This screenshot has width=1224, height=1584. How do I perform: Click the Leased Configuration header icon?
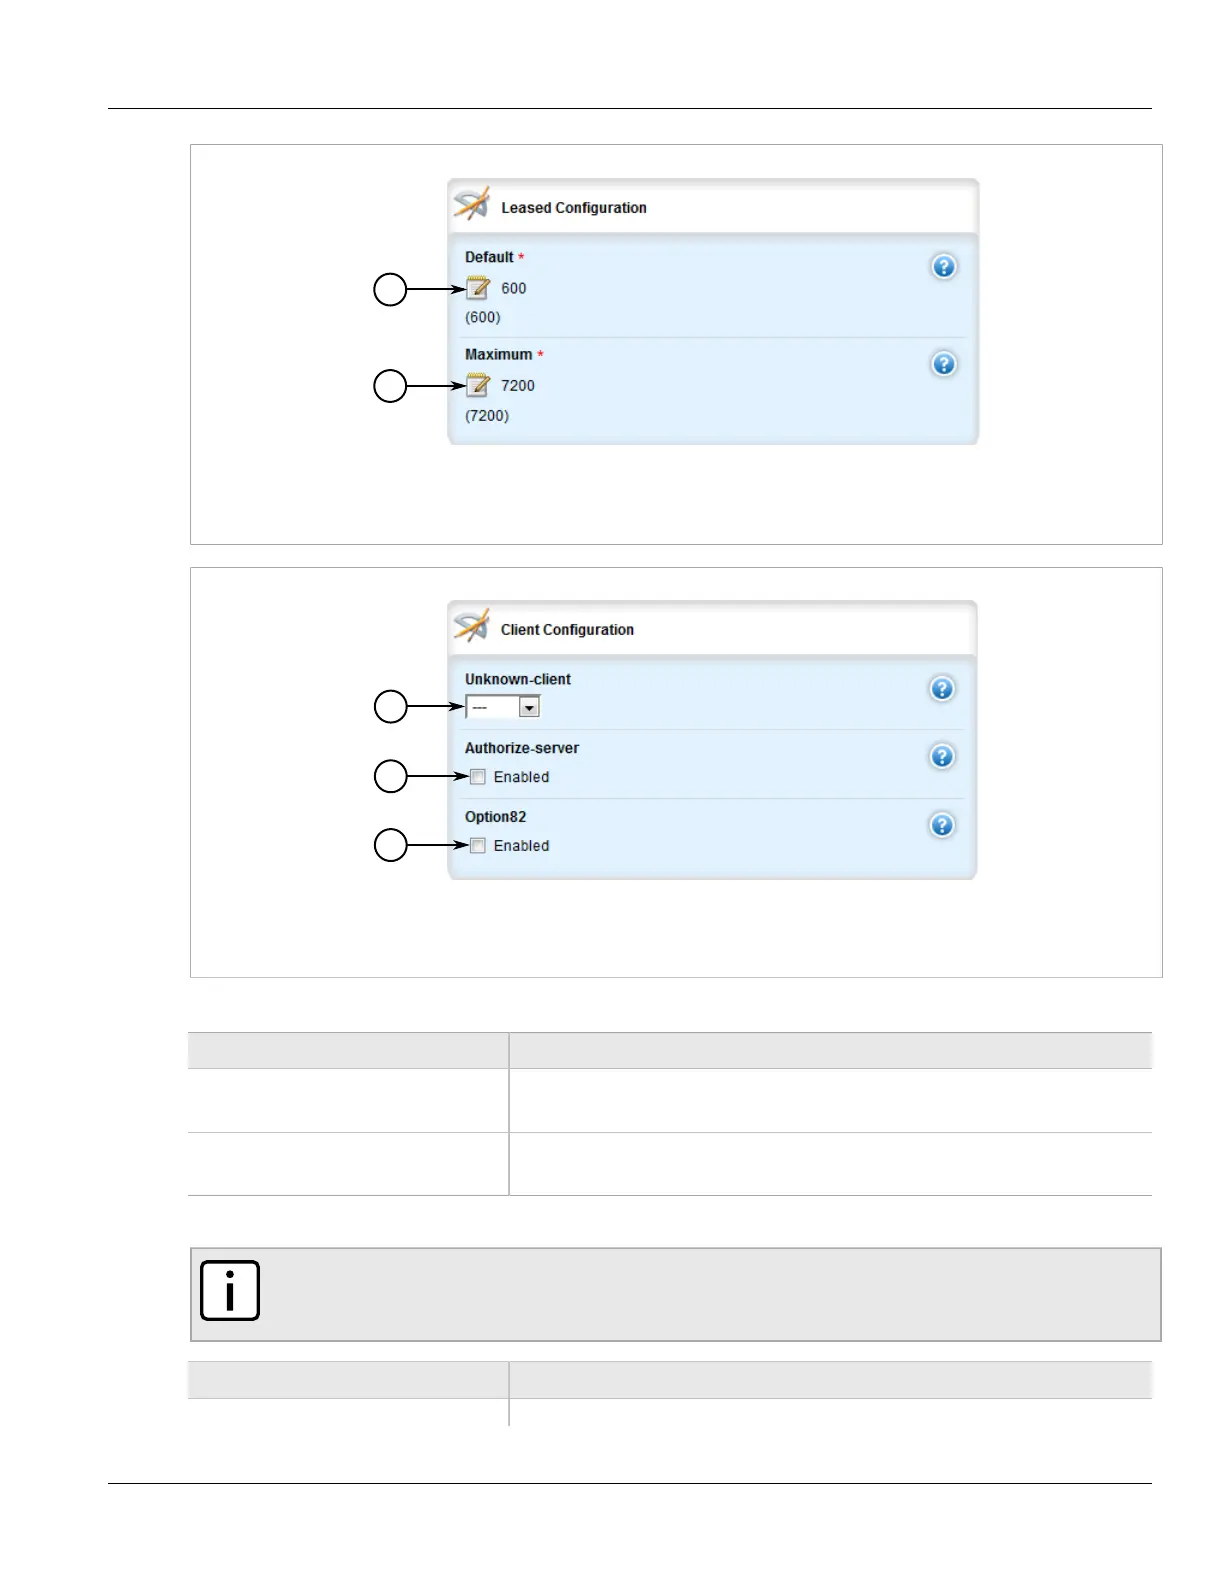pos(472,205)
